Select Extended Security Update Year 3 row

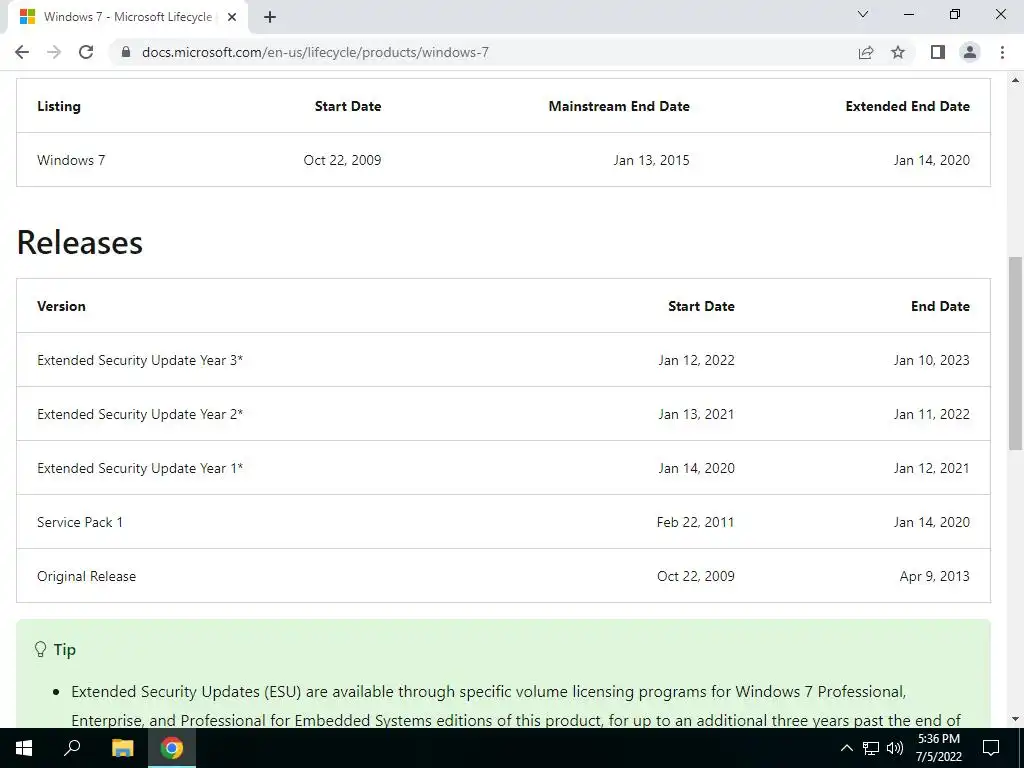[503, 360]
